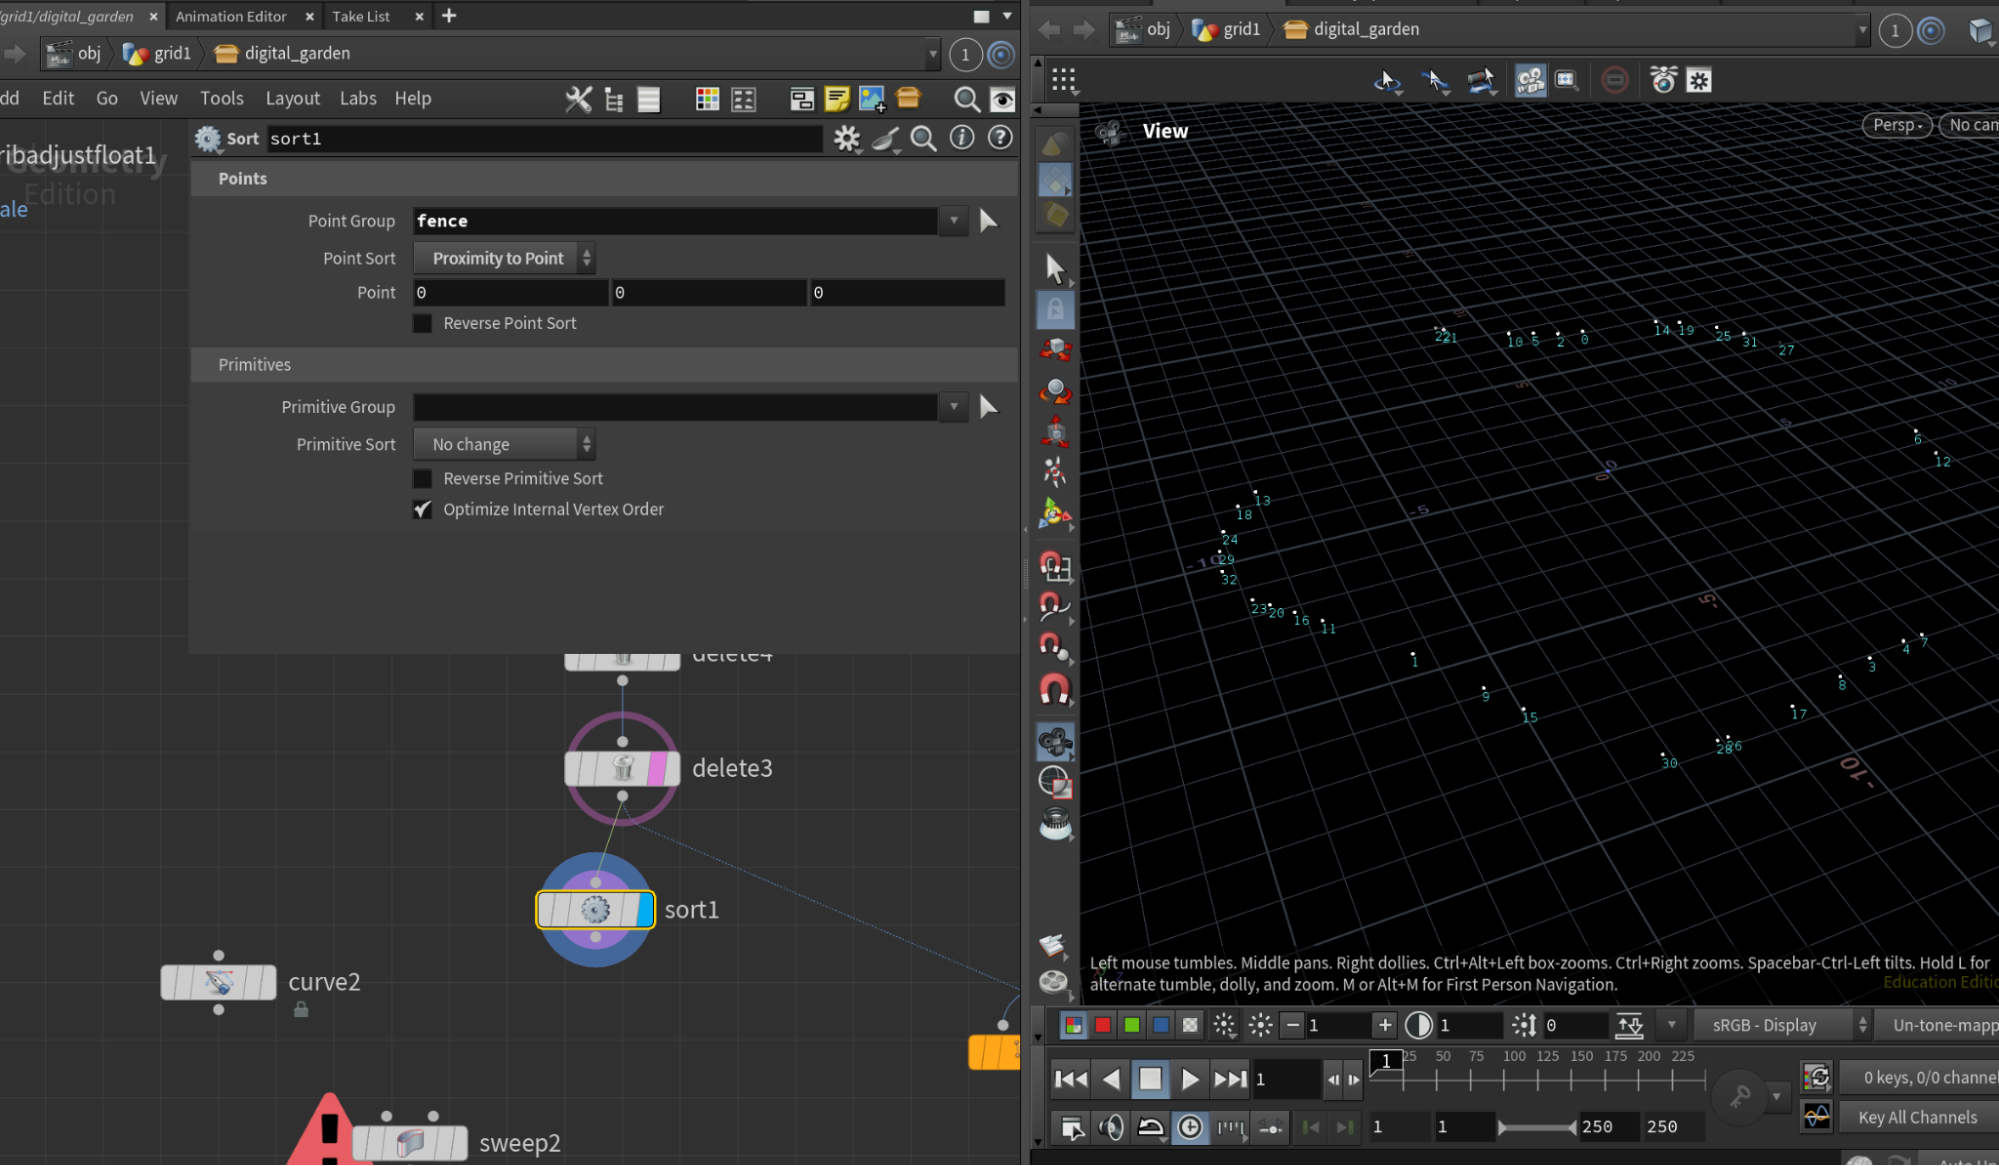Image resolution: width=1999 pixels, height=1166 pixels.
Task: Open the Primitive Sort No change dropdown
Action: [x=504, y=444]
